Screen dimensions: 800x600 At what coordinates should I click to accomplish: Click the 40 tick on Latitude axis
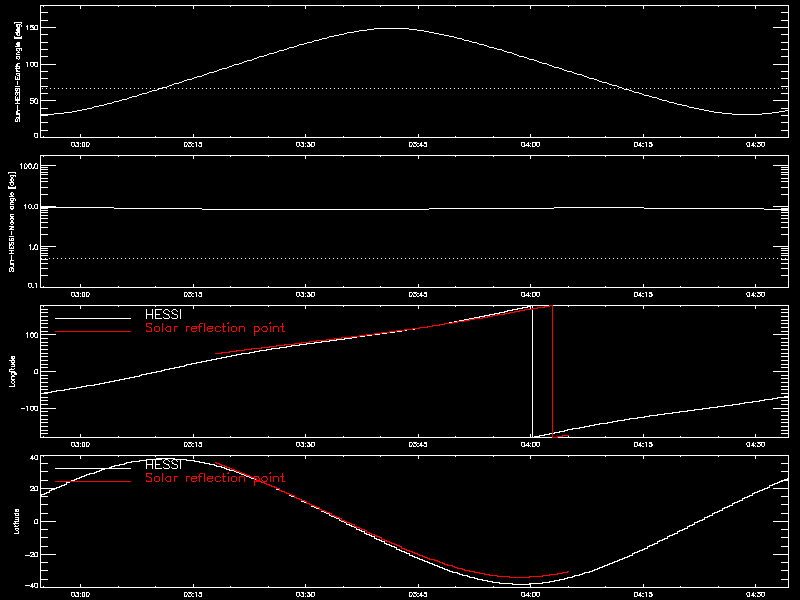pyautogui.click(x=34, y=458)
